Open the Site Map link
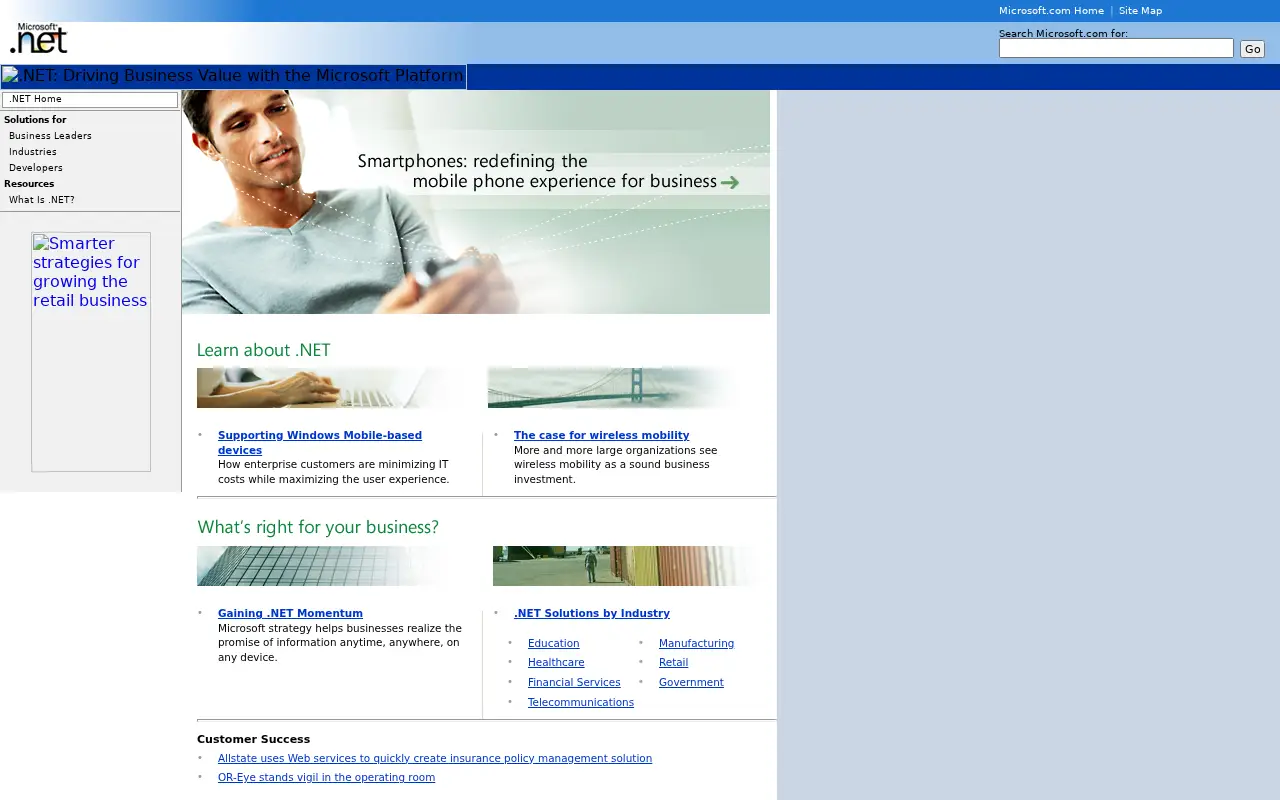This screenshot has height=800, width=1280. [1140, 11]
